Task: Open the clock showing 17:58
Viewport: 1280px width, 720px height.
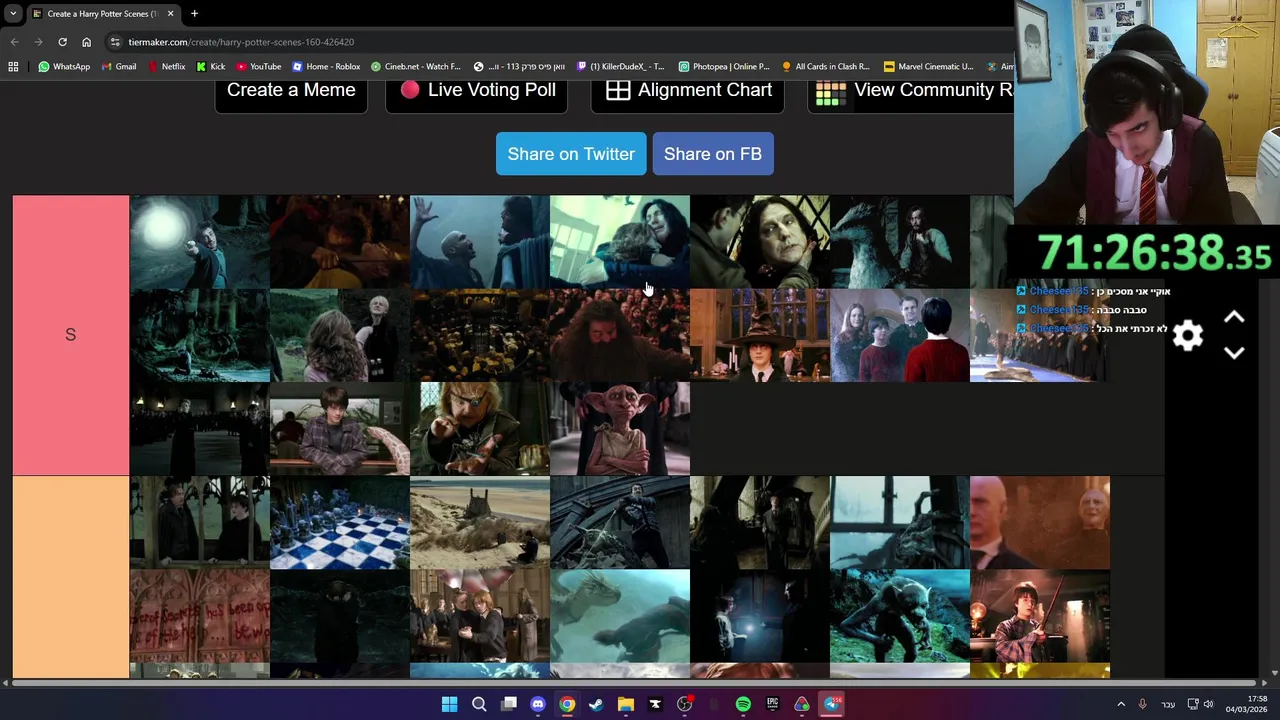Action: coord(1247,704)
